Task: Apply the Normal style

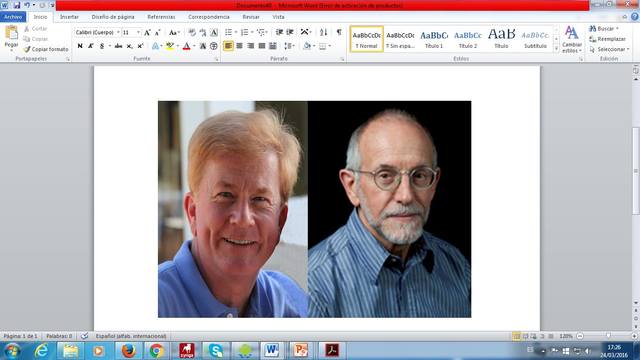Action: (367, 39)
